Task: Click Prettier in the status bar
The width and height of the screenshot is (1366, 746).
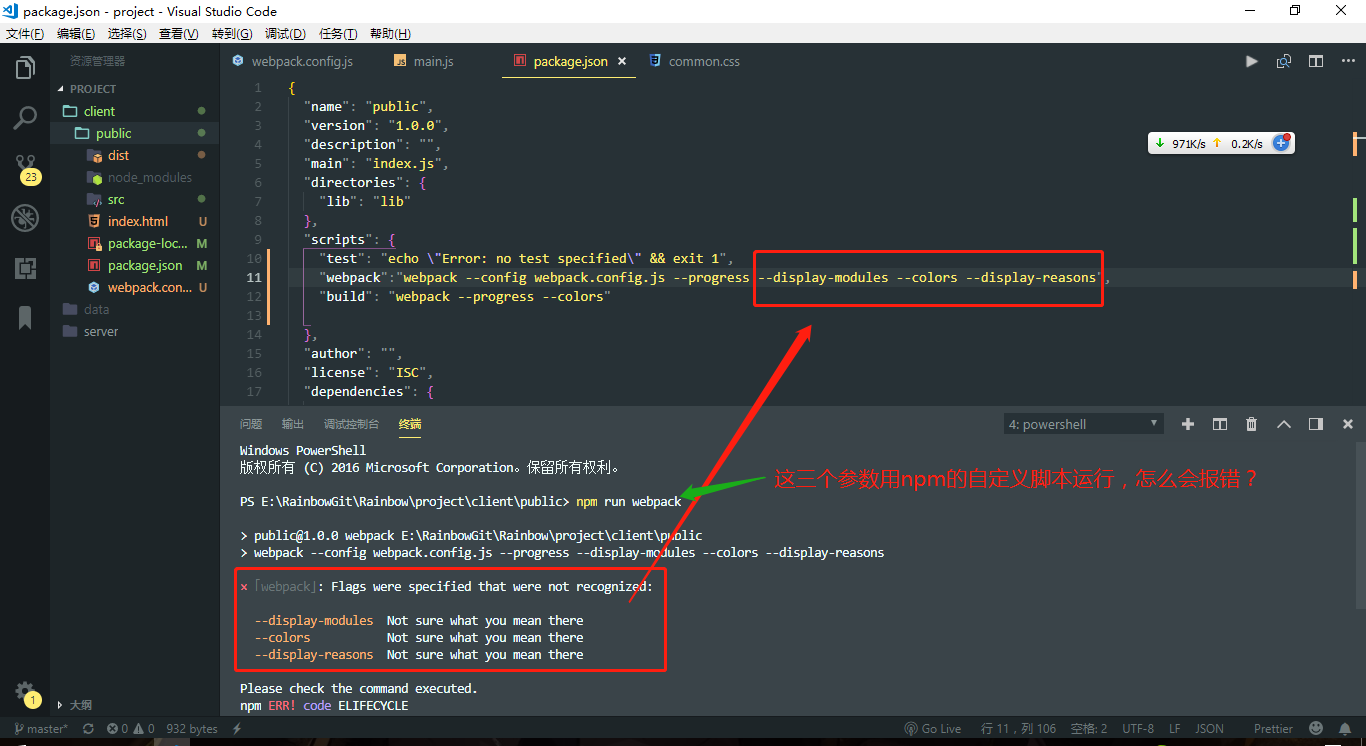Action: pos(1273,729)
